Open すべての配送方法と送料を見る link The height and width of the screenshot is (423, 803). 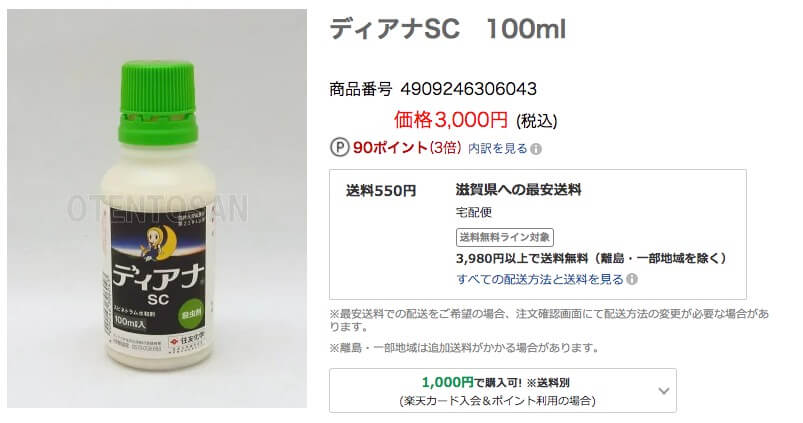(540, 280)
